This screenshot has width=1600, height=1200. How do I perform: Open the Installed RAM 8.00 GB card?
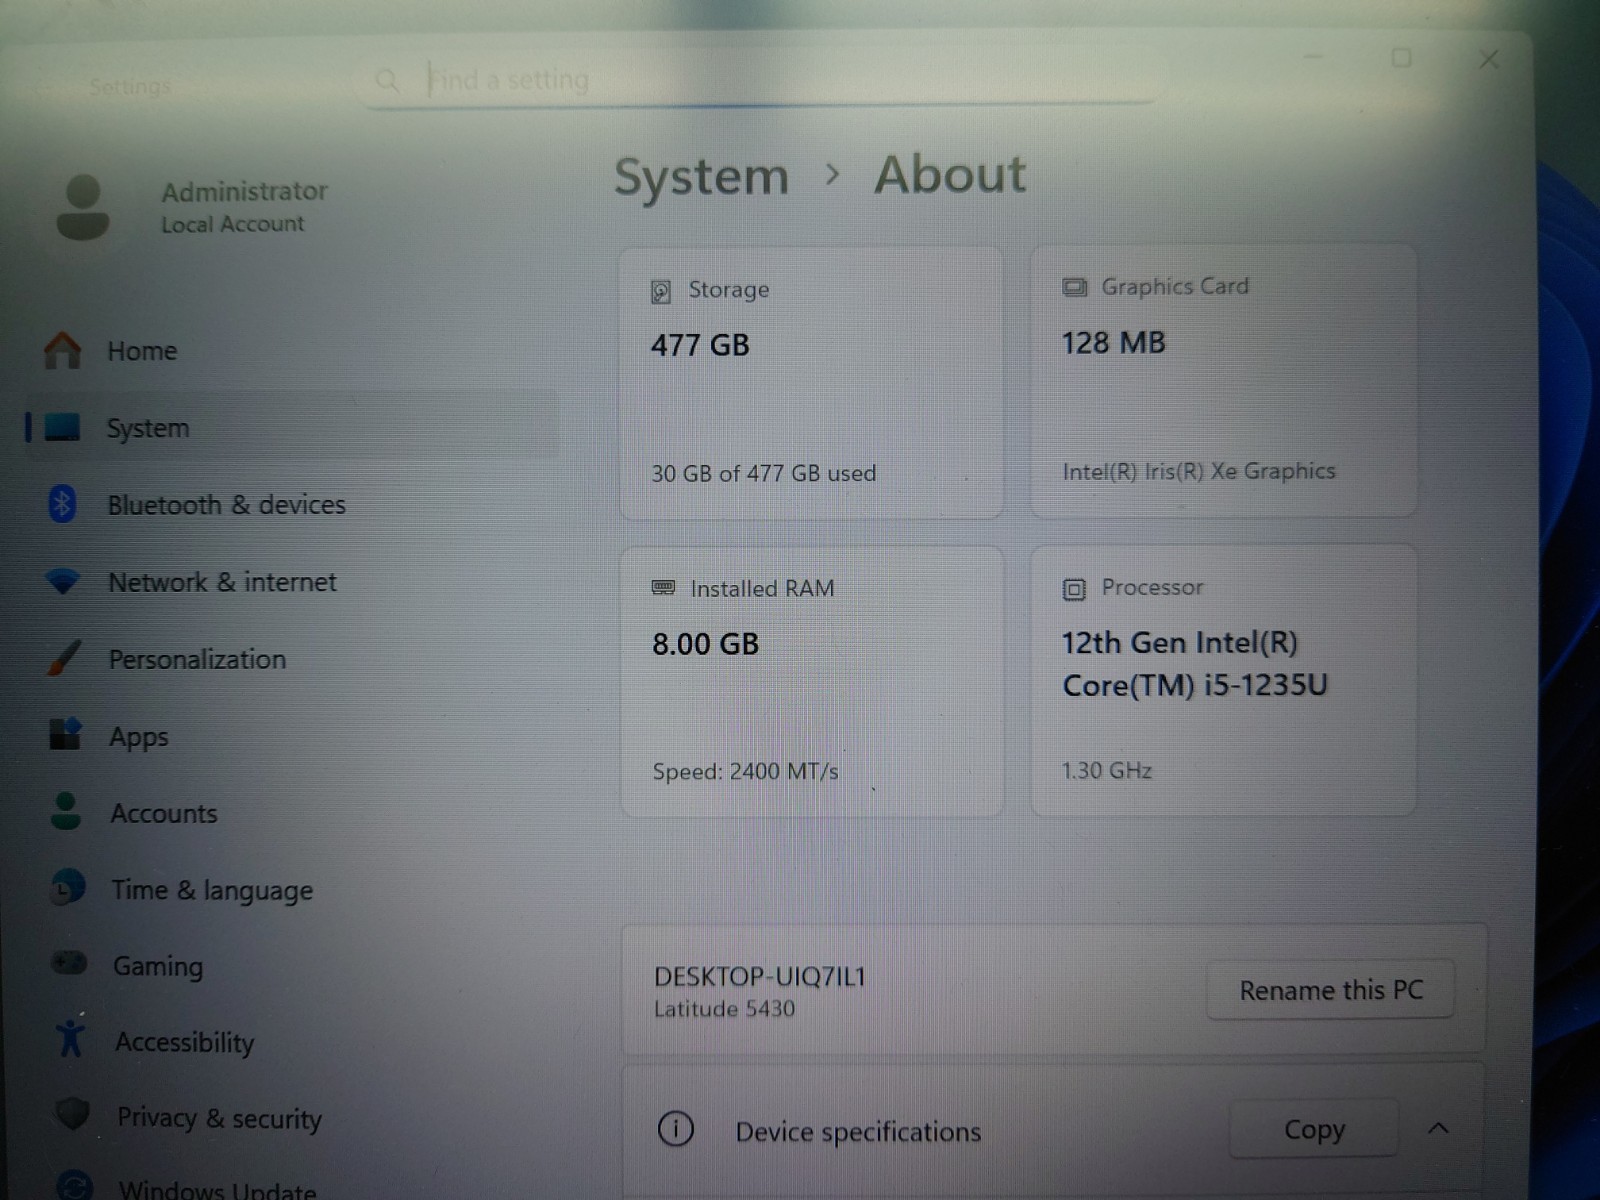[811, 682]
